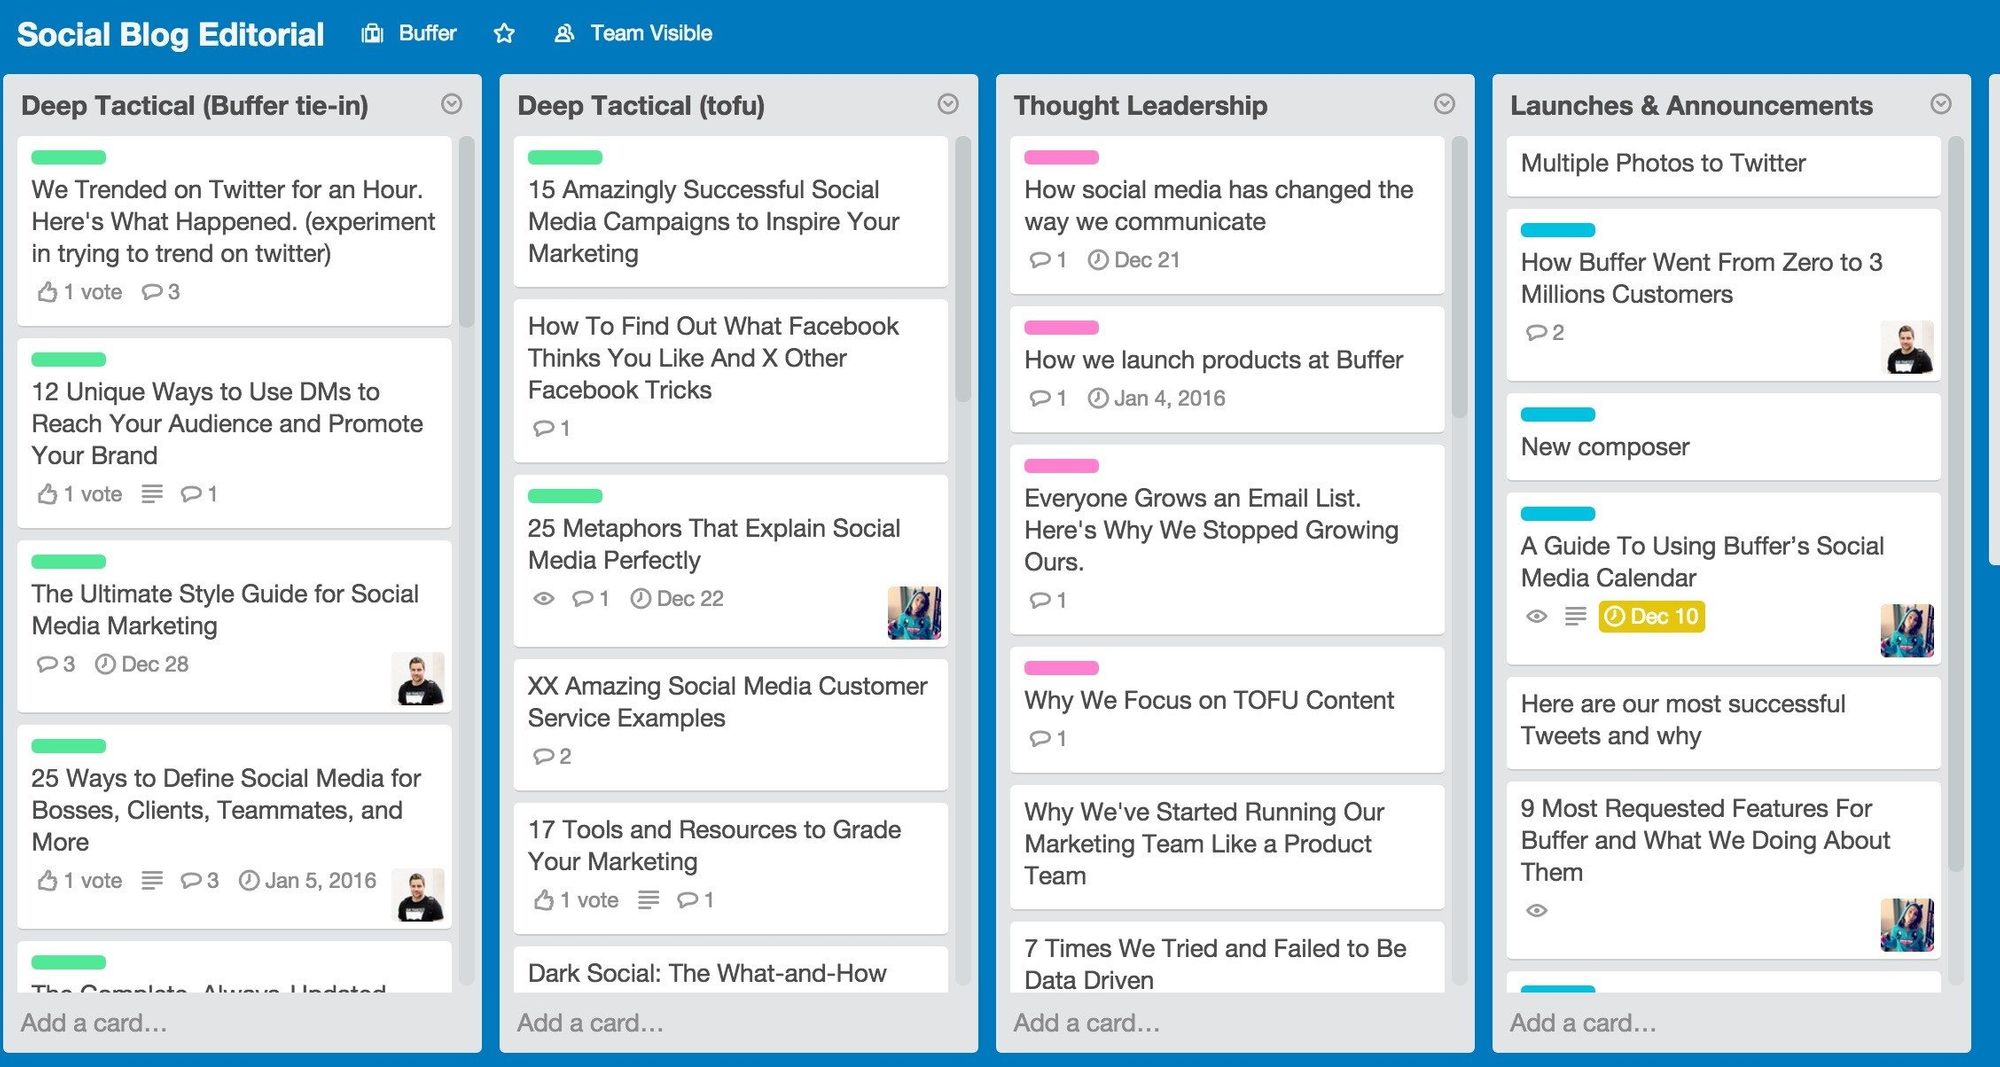Toggle watch eye on 9 Most Requested Features card
The image size is (2000, 1067).
click(1537, 910)
